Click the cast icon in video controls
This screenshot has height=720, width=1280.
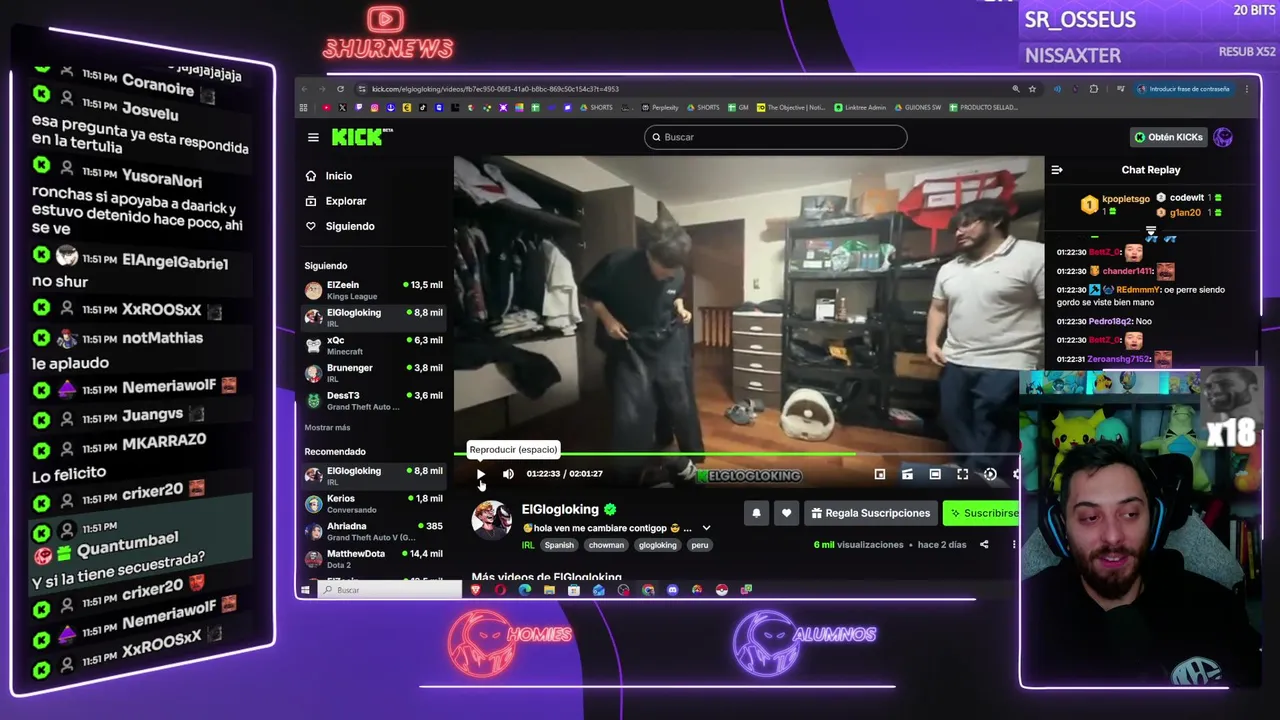(x=907, y=474)
